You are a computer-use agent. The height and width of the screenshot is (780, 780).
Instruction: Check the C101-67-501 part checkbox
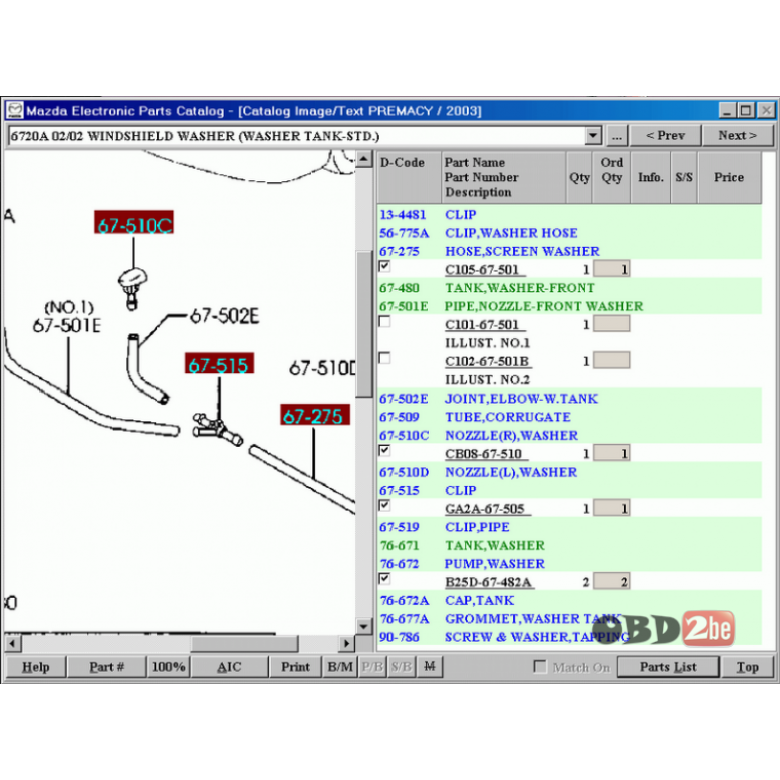384,321
